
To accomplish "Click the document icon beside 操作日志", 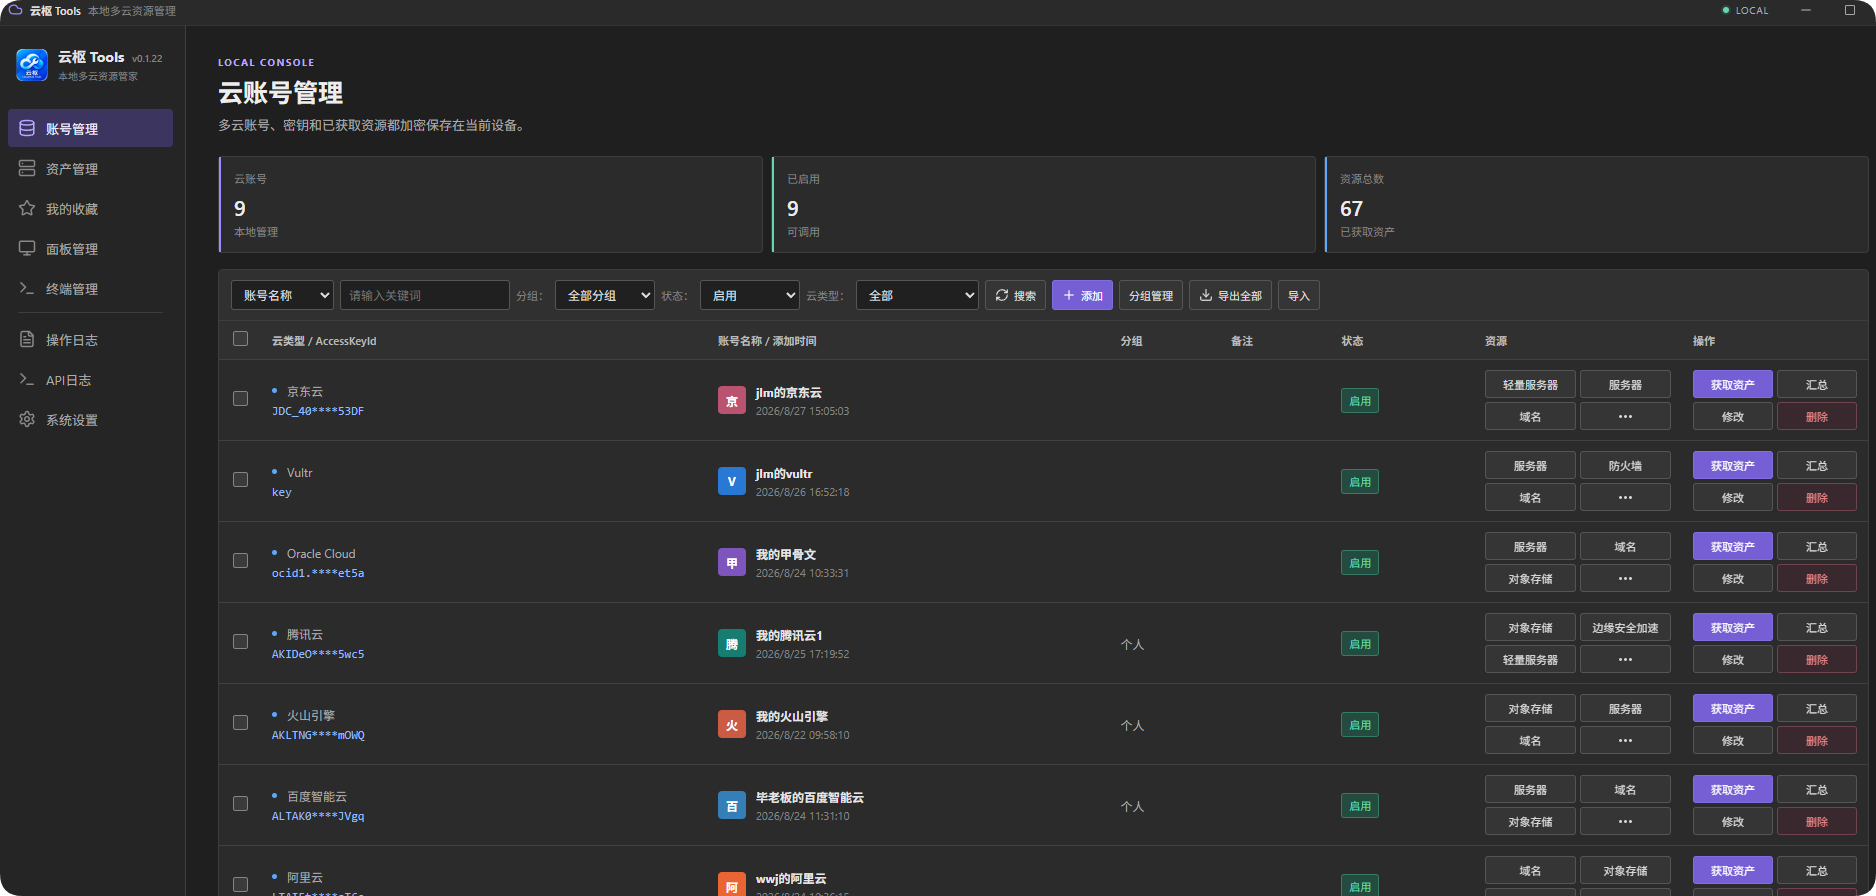I will pos(27,339).
